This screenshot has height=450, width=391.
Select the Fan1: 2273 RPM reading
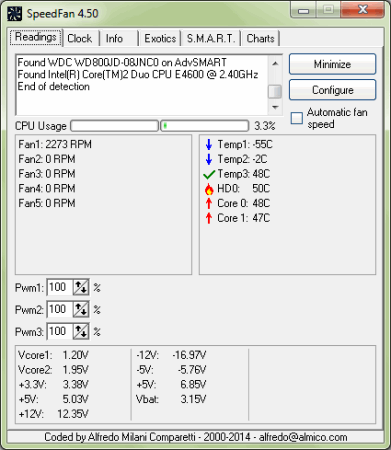point(55,144)
